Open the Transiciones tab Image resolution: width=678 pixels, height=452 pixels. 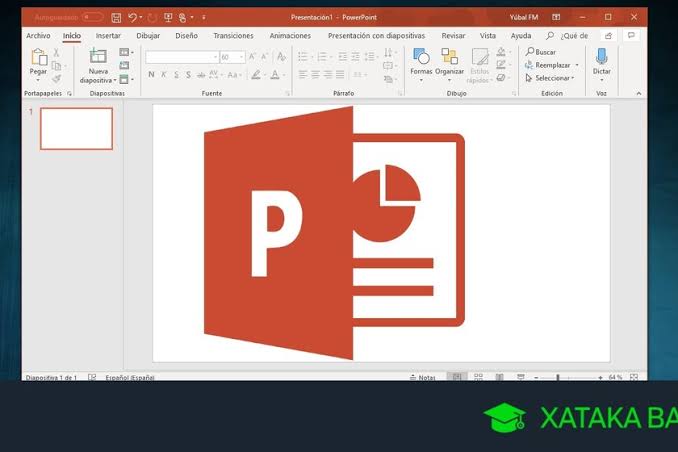[x=233, y=35]
